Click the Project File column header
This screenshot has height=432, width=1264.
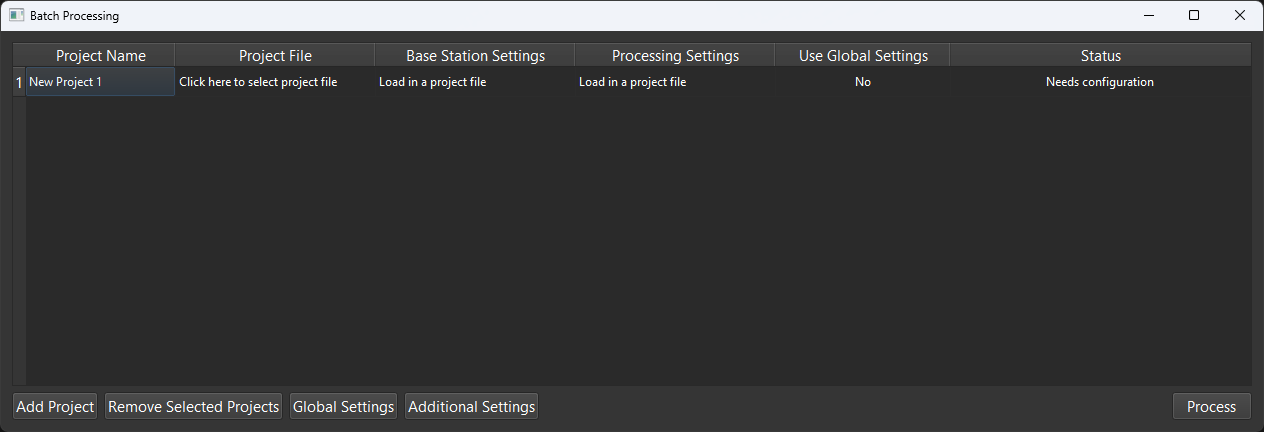[x=275, y=56]
